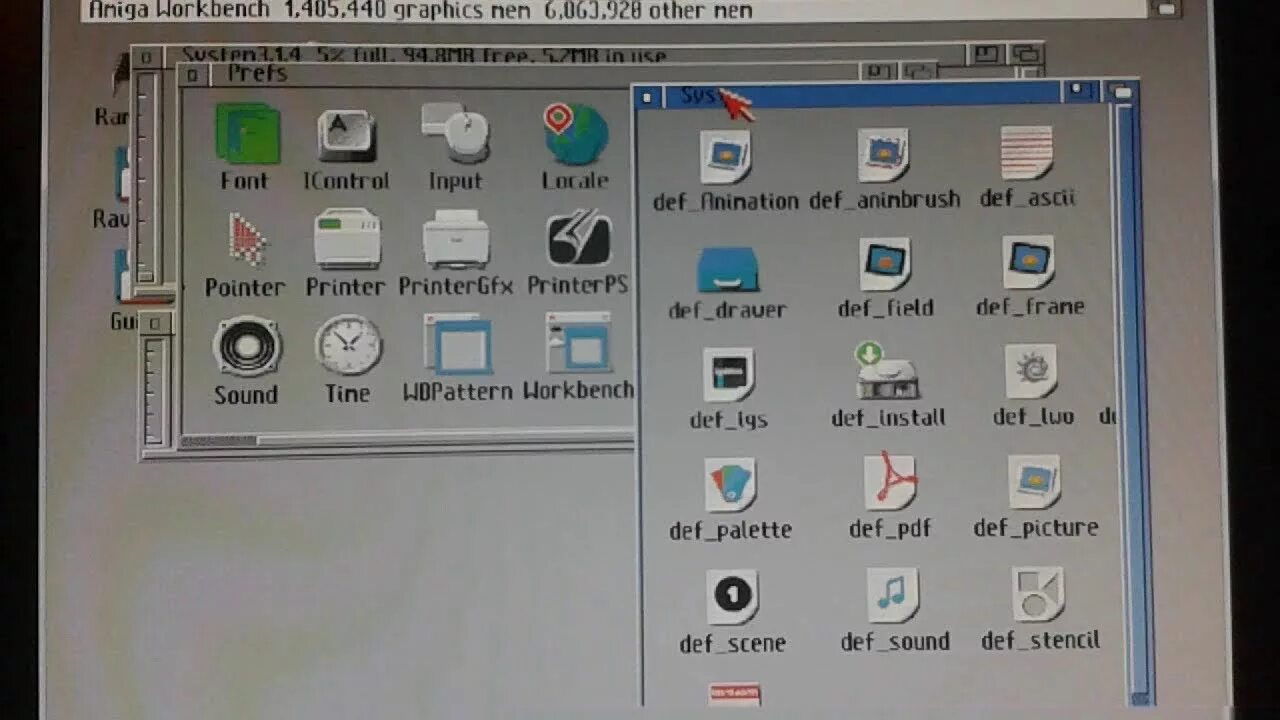
Task: Click the Prefs window depth gadget
Action: (x=921, y=71)
